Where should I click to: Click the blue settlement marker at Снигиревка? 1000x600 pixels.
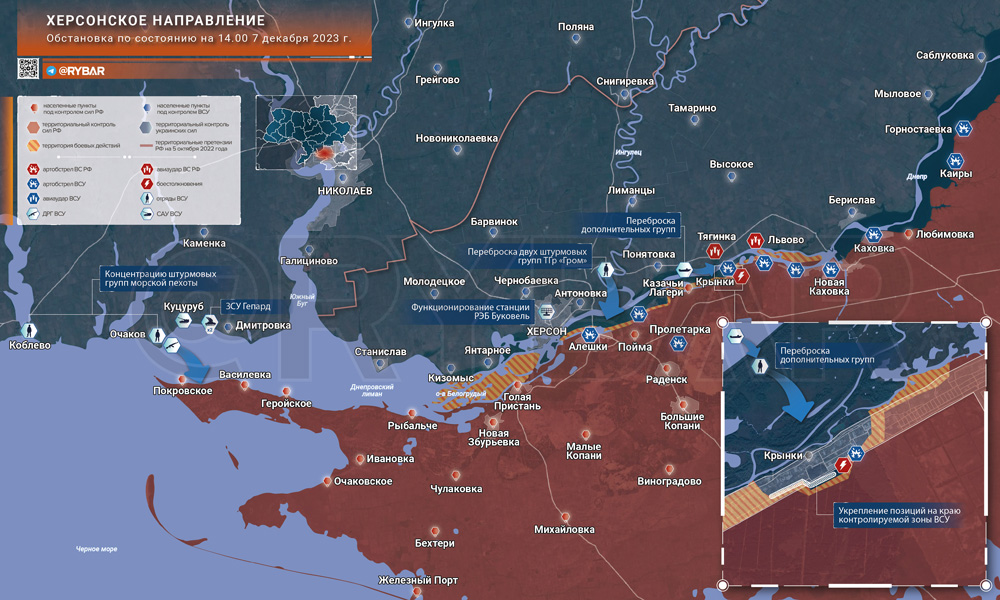tap(625, 94)
